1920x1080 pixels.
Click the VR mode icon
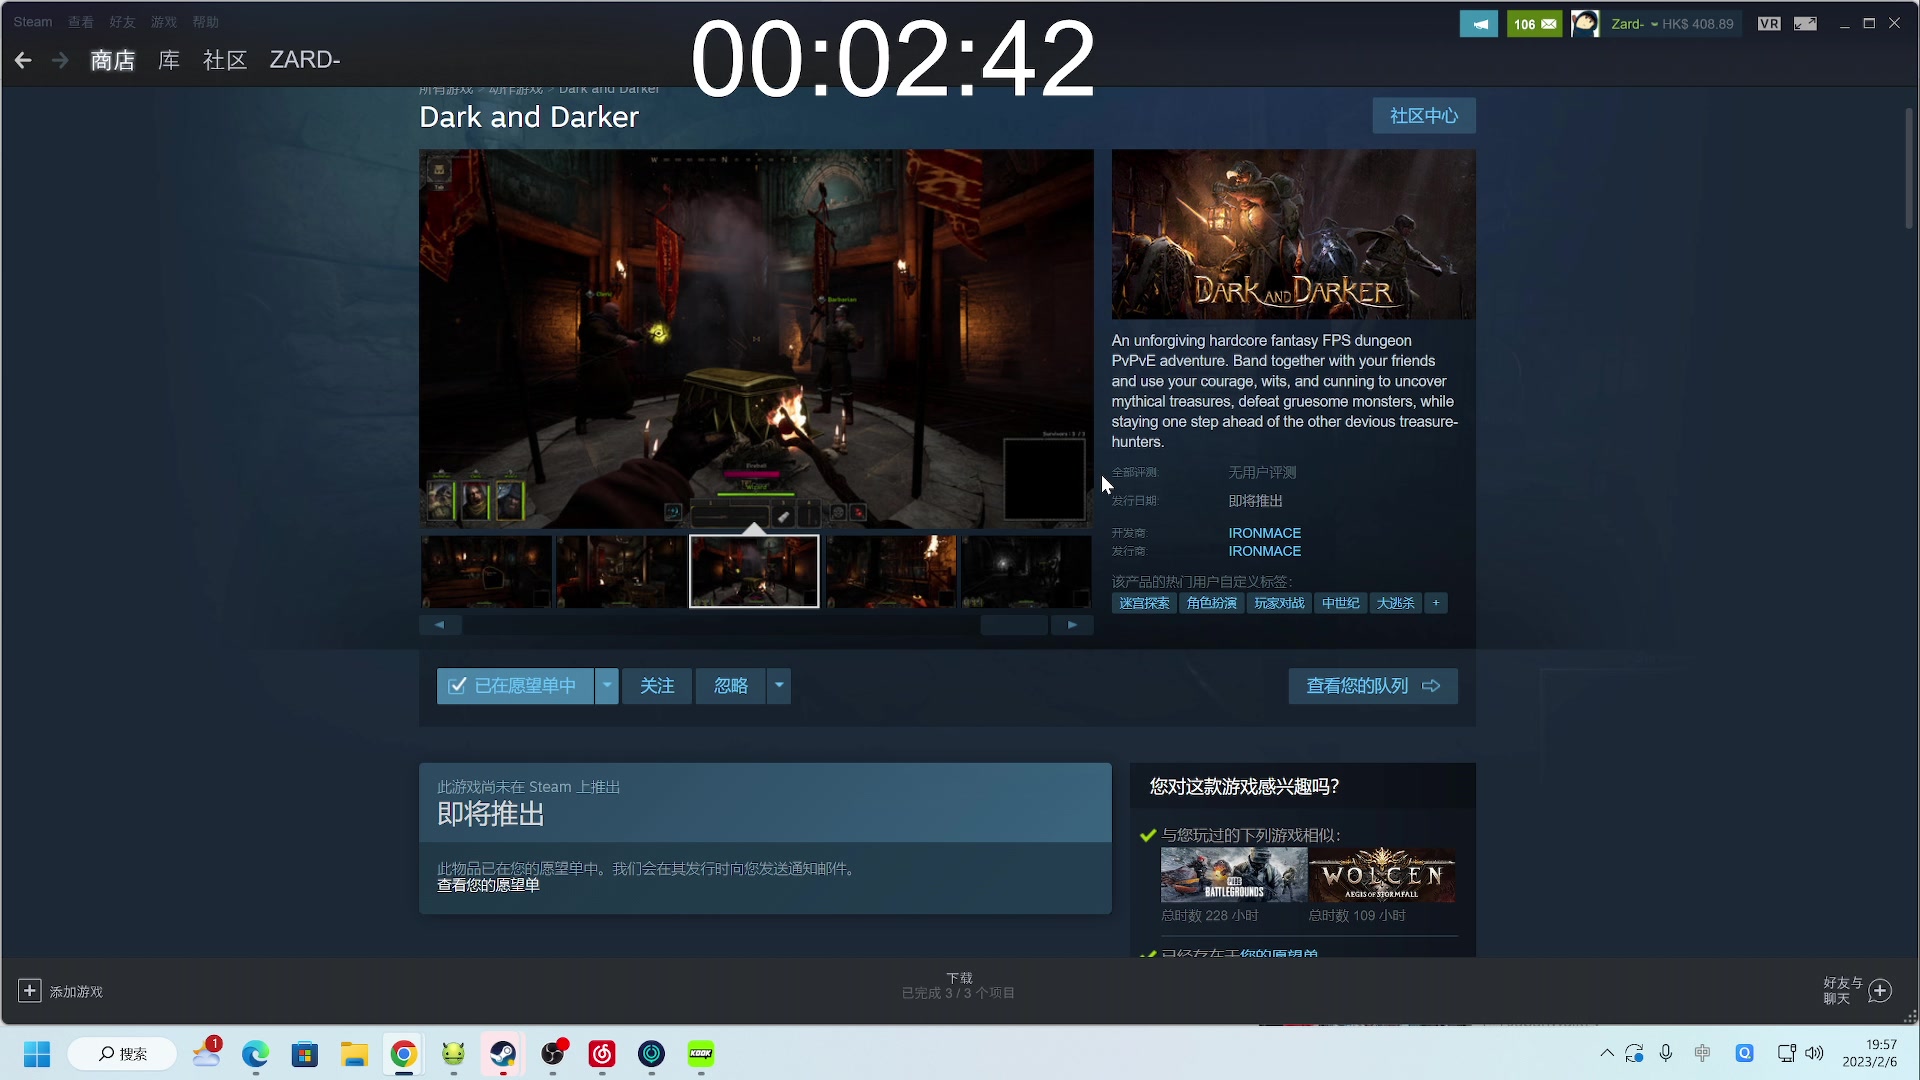[1768, 24]
